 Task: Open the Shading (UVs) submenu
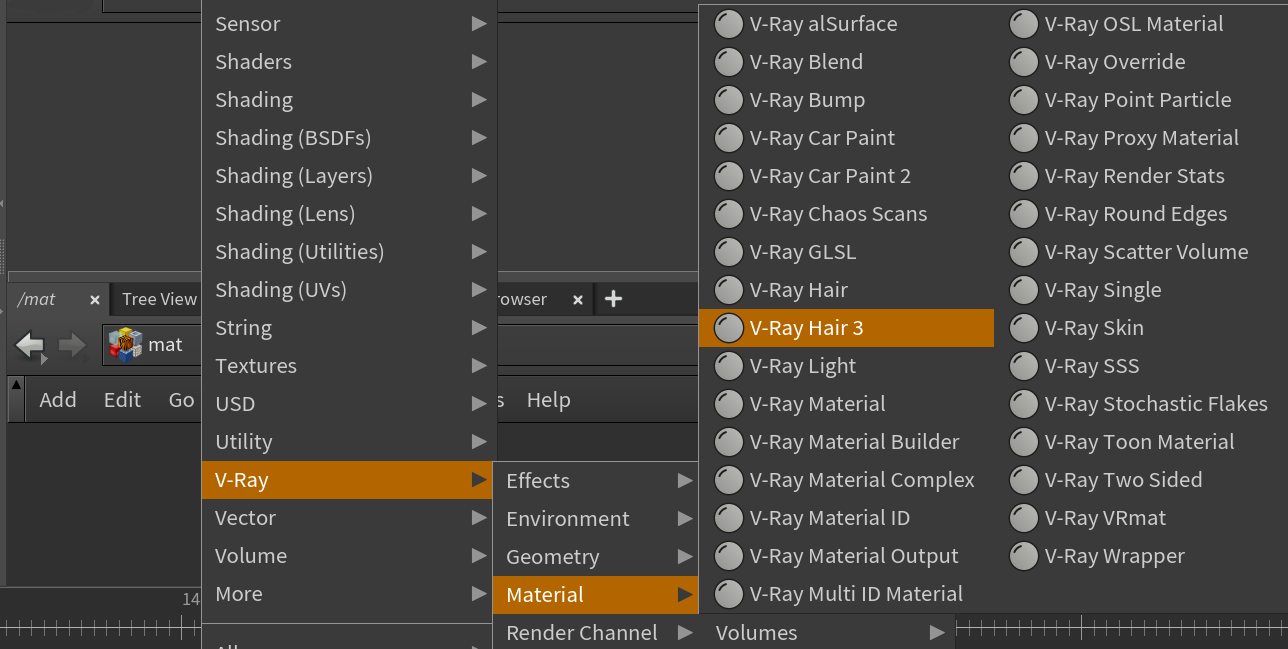click(x=349, y=290)
